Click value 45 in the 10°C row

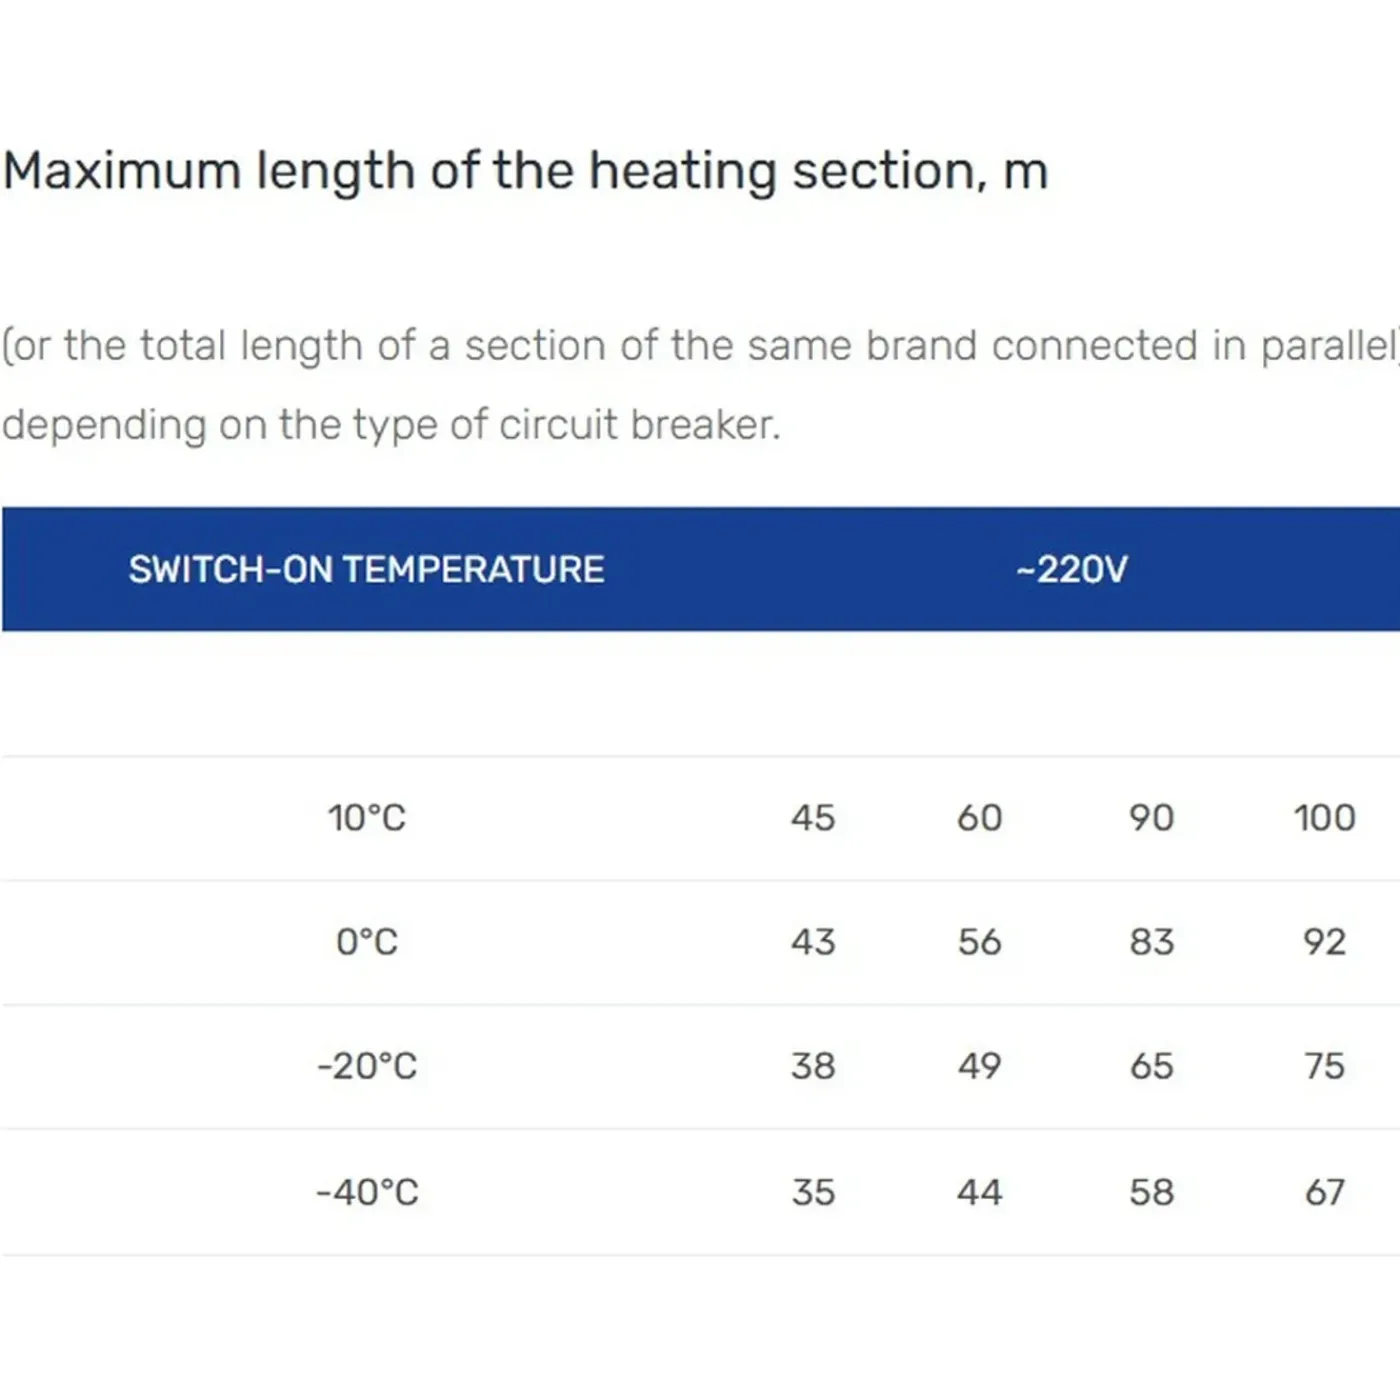point(812,818)
